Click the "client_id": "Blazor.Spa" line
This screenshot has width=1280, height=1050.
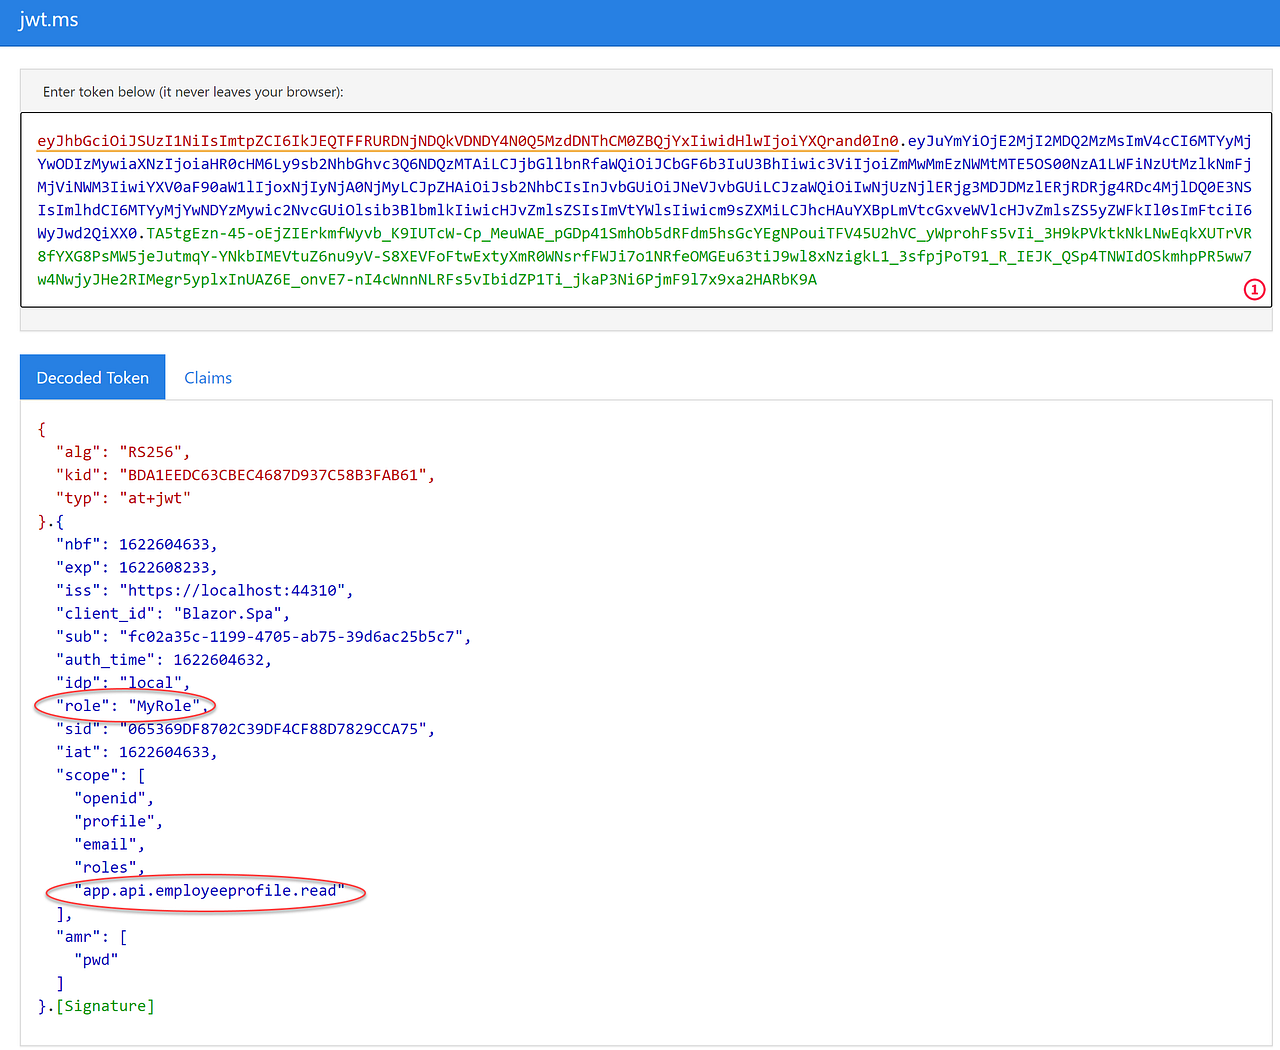coord(173,613)
